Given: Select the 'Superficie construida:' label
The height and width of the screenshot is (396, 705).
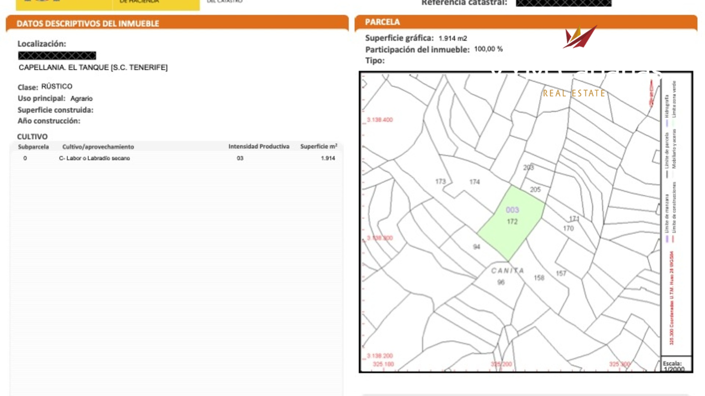Looking at the screenshot, I should (55, 110).
